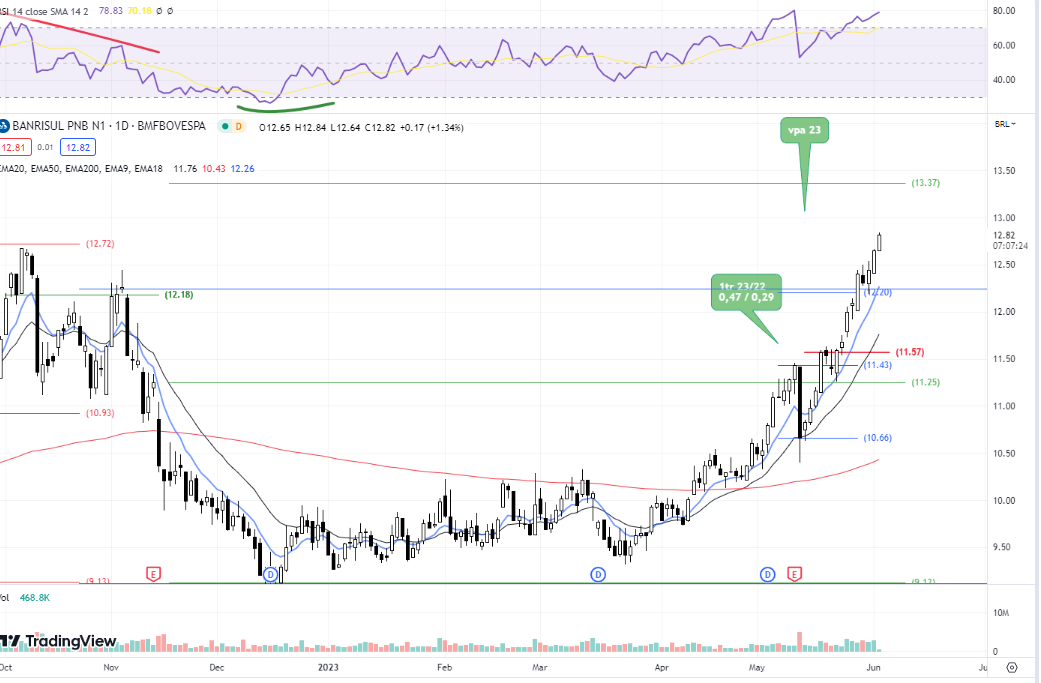The height and width of the screenshot is (683, 1041).
Task: Click the 12.82 last price axis label
Action: pyautogui.click(x=1004, y=235)
